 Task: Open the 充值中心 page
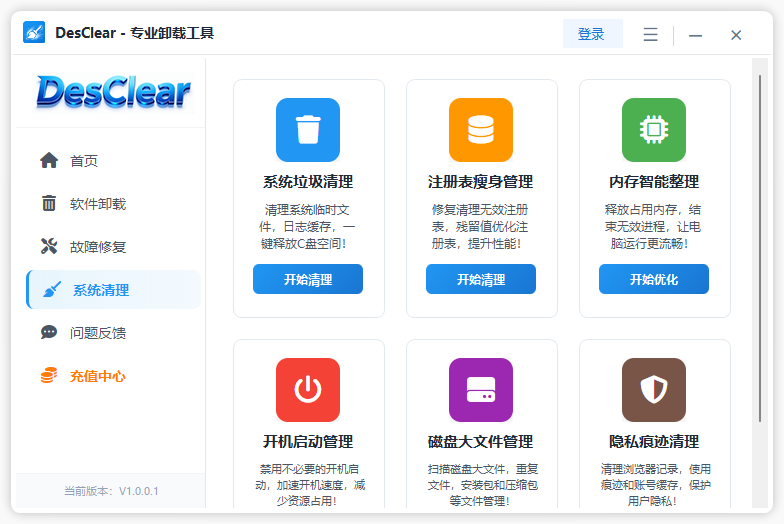(x=114, y=376)
